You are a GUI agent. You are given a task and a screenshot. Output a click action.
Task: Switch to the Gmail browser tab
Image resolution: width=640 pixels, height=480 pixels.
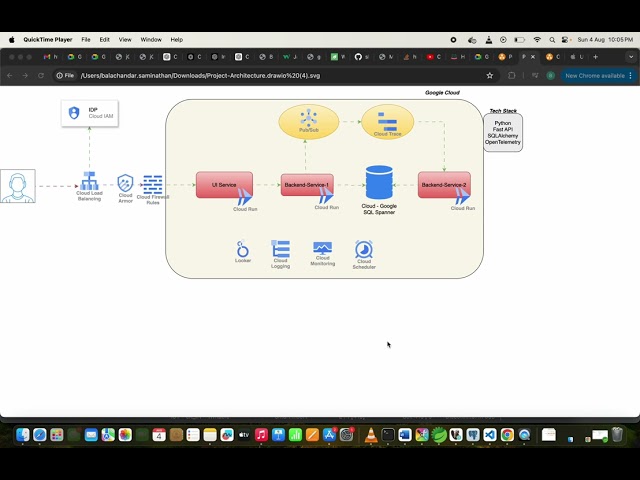tap(50, 57)
